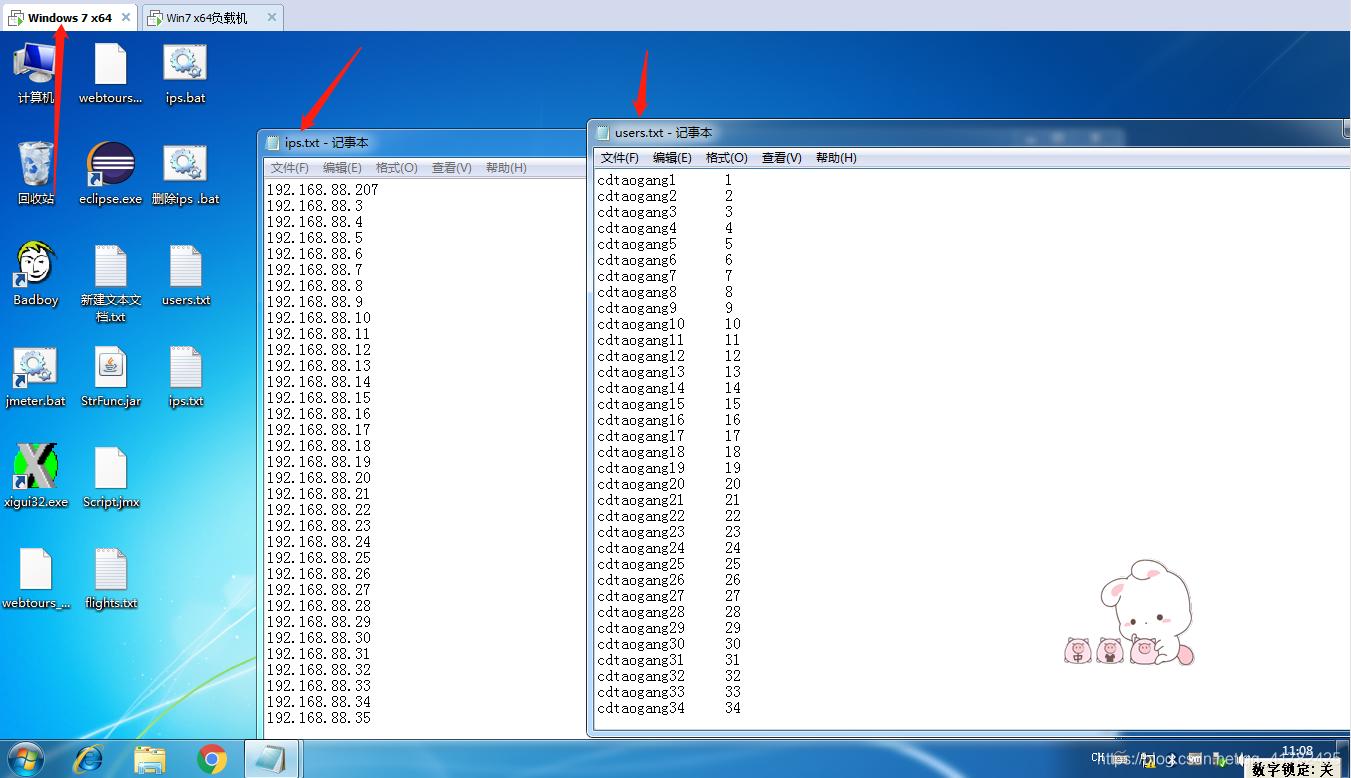The width and height of the screenshot is (1351, 778).
Task: Select ips.bat batch file icon
Action: point(185,74)
